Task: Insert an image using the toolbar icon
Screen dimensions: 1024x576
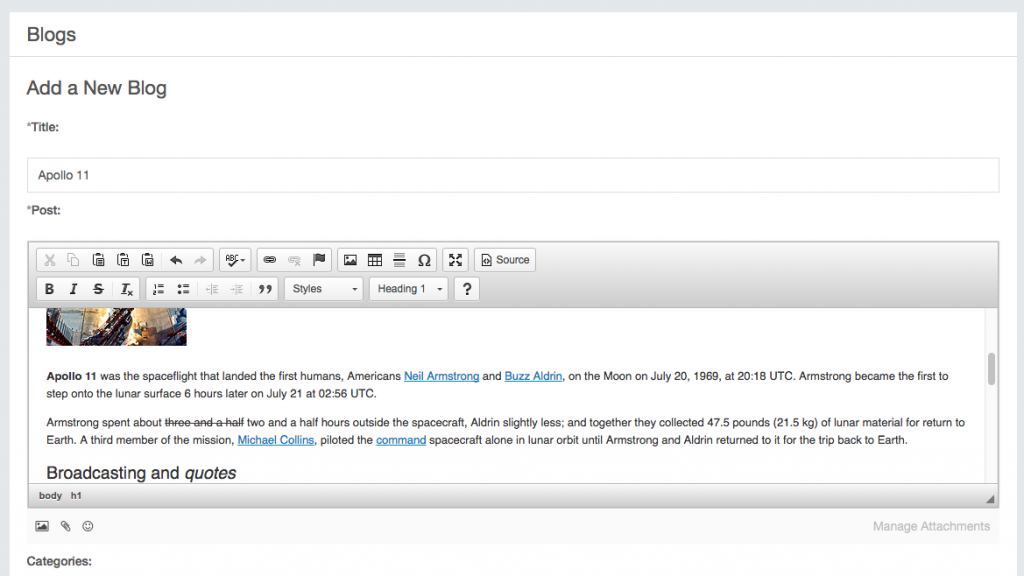Action: coord(351,259)
